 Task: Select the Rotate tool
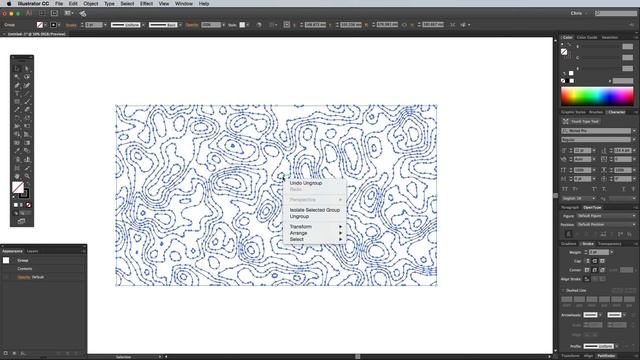pos(17,118)
